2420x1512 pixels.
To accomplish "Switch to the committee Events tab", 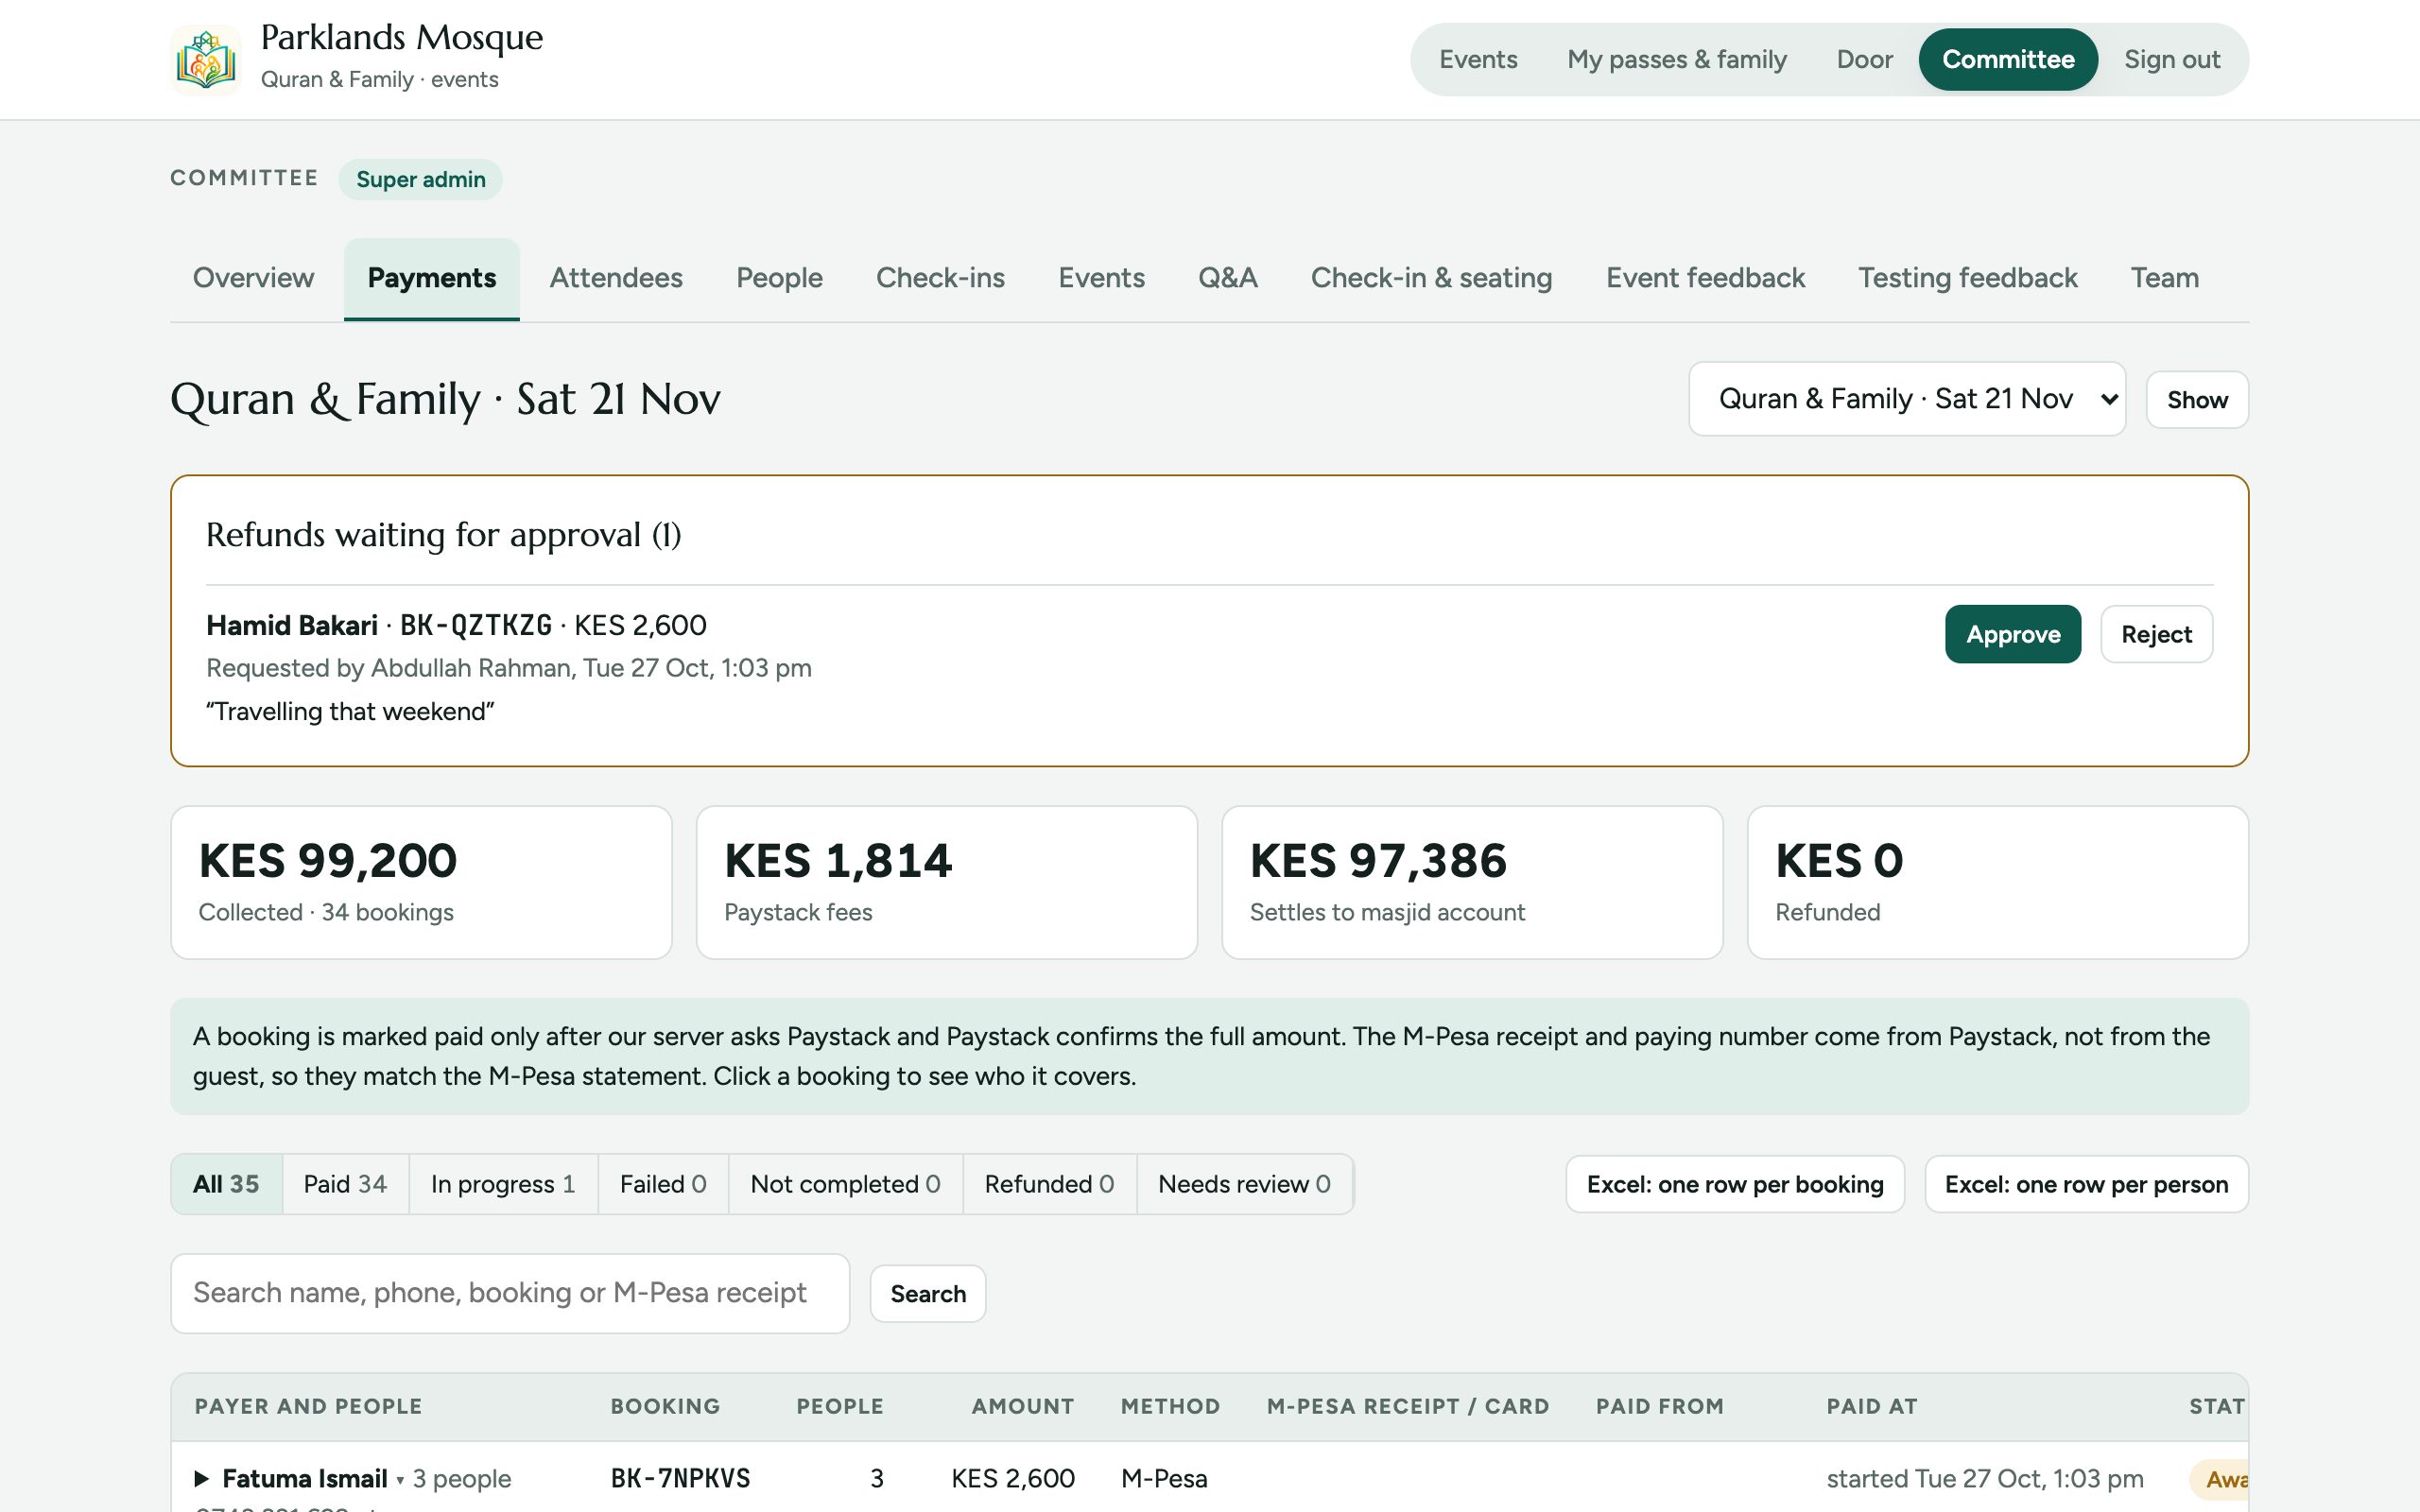I will coord(1101,278).
